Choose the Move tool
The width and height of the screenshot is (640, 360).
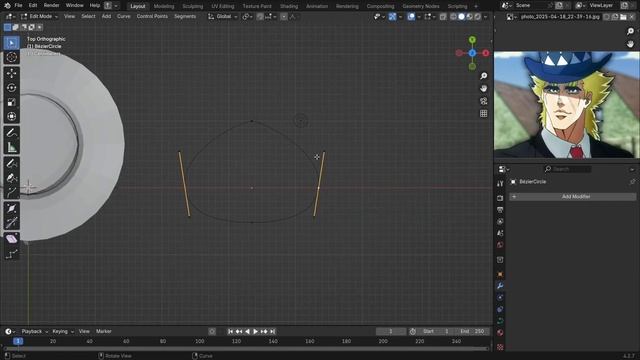click(11, 73)
